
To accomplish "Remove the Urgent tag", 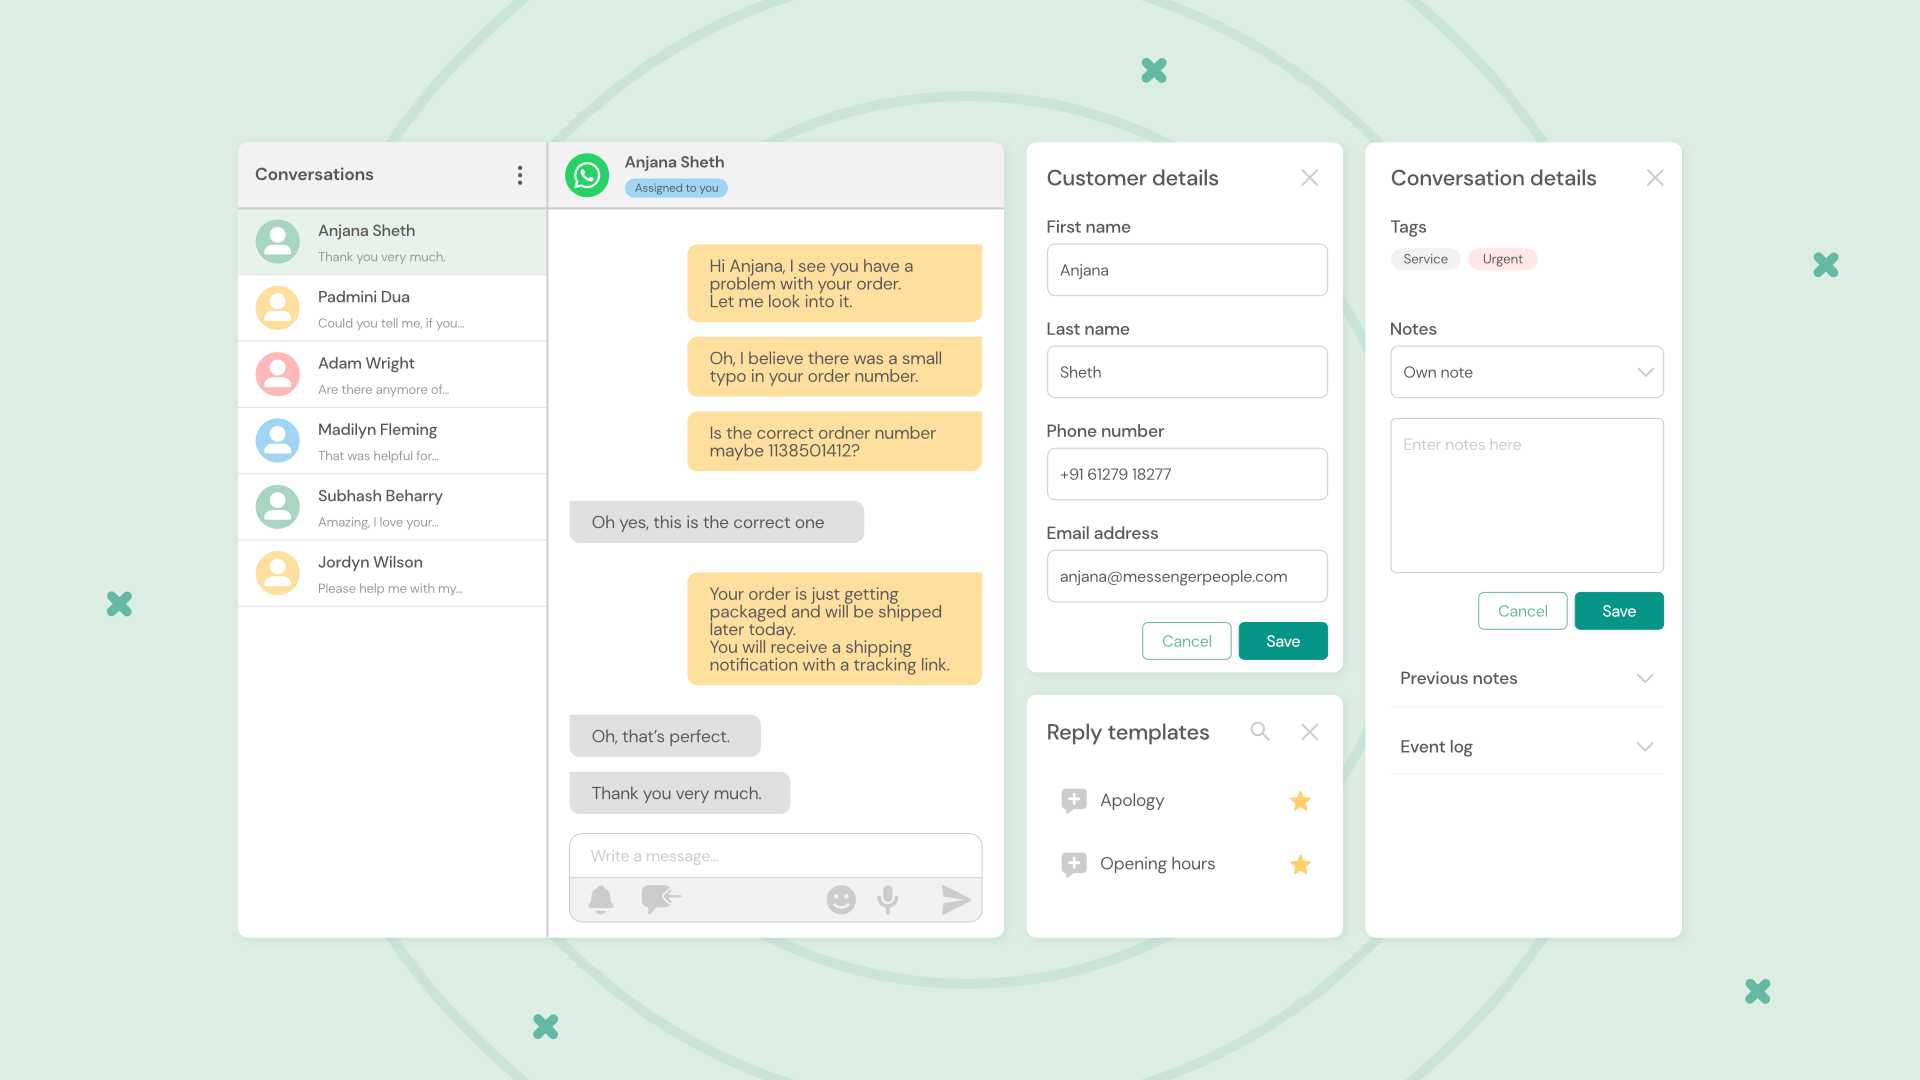I will tap(1502, 259).
